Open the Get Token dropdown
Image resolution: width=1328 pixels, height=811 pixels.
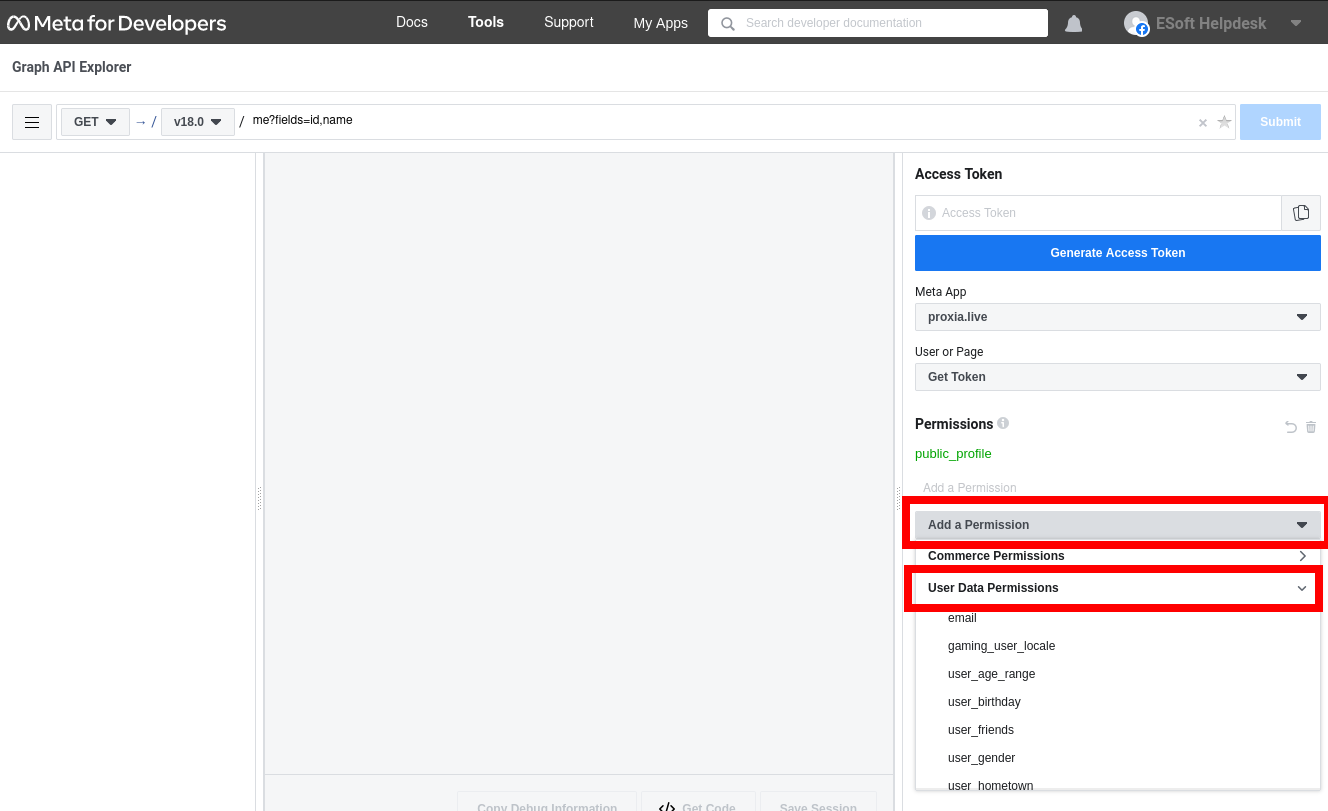1117,377
